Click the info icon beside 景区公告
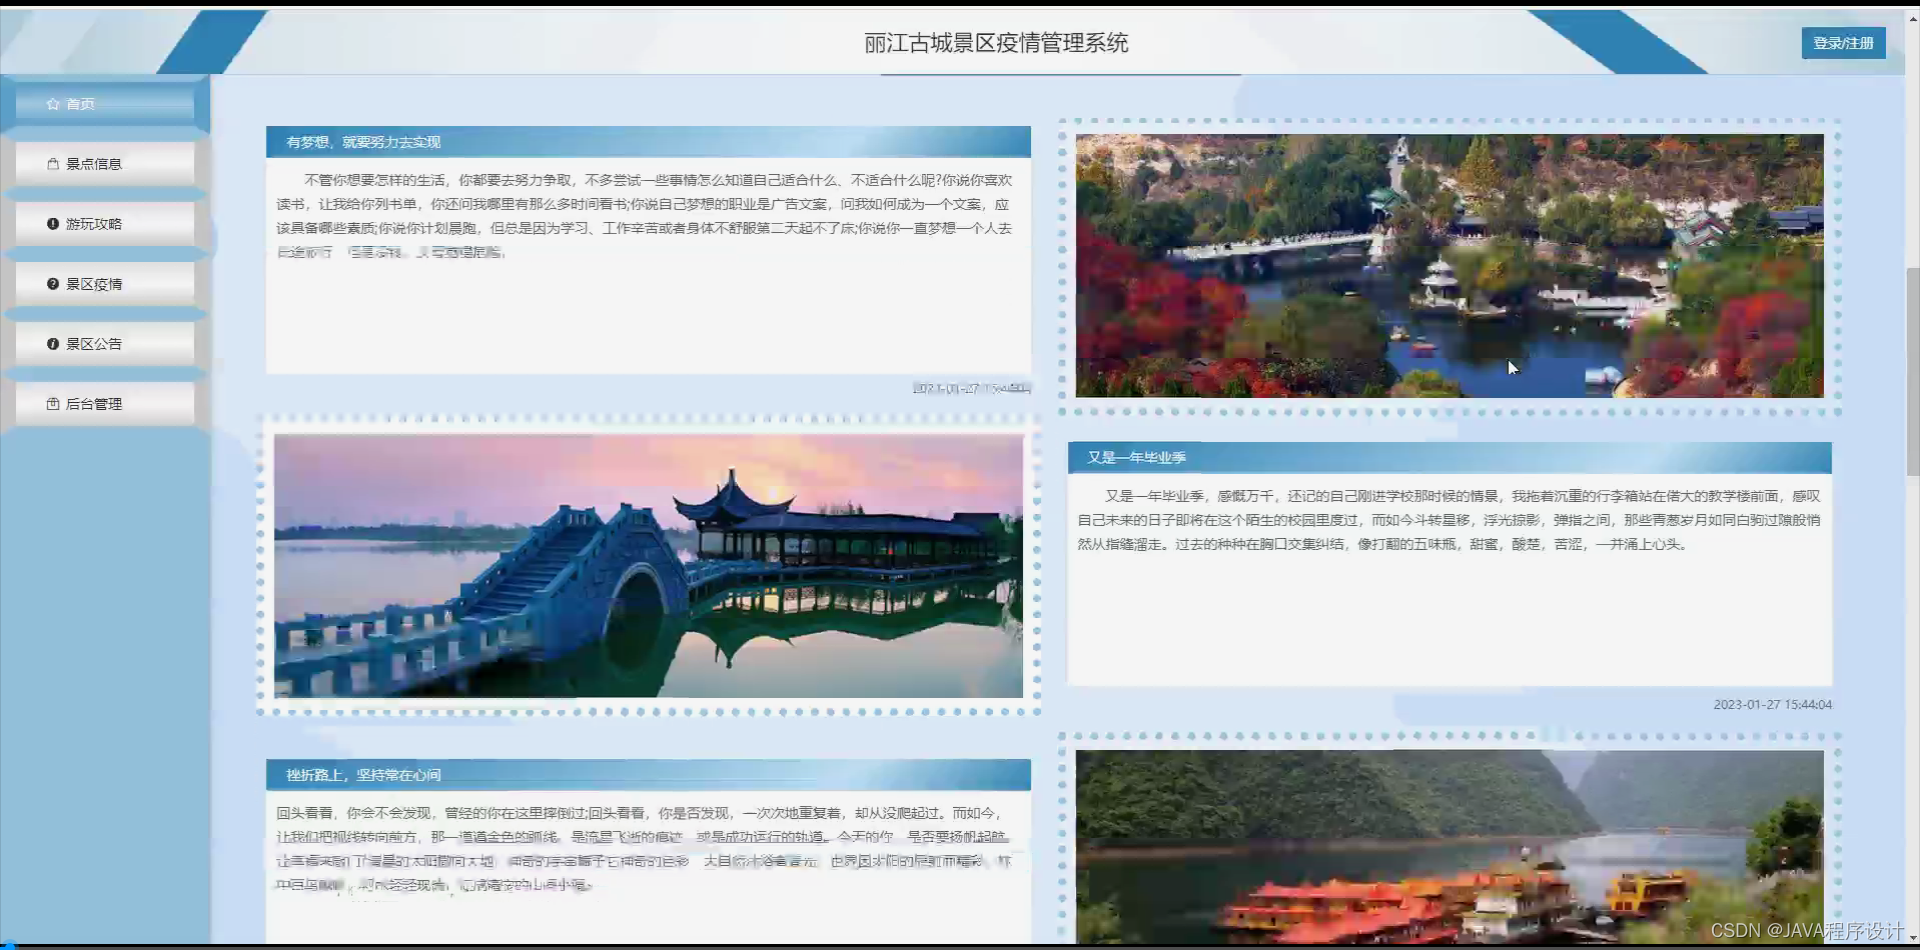This screenshot has width=1920, height=950. (x=53, y=344)
